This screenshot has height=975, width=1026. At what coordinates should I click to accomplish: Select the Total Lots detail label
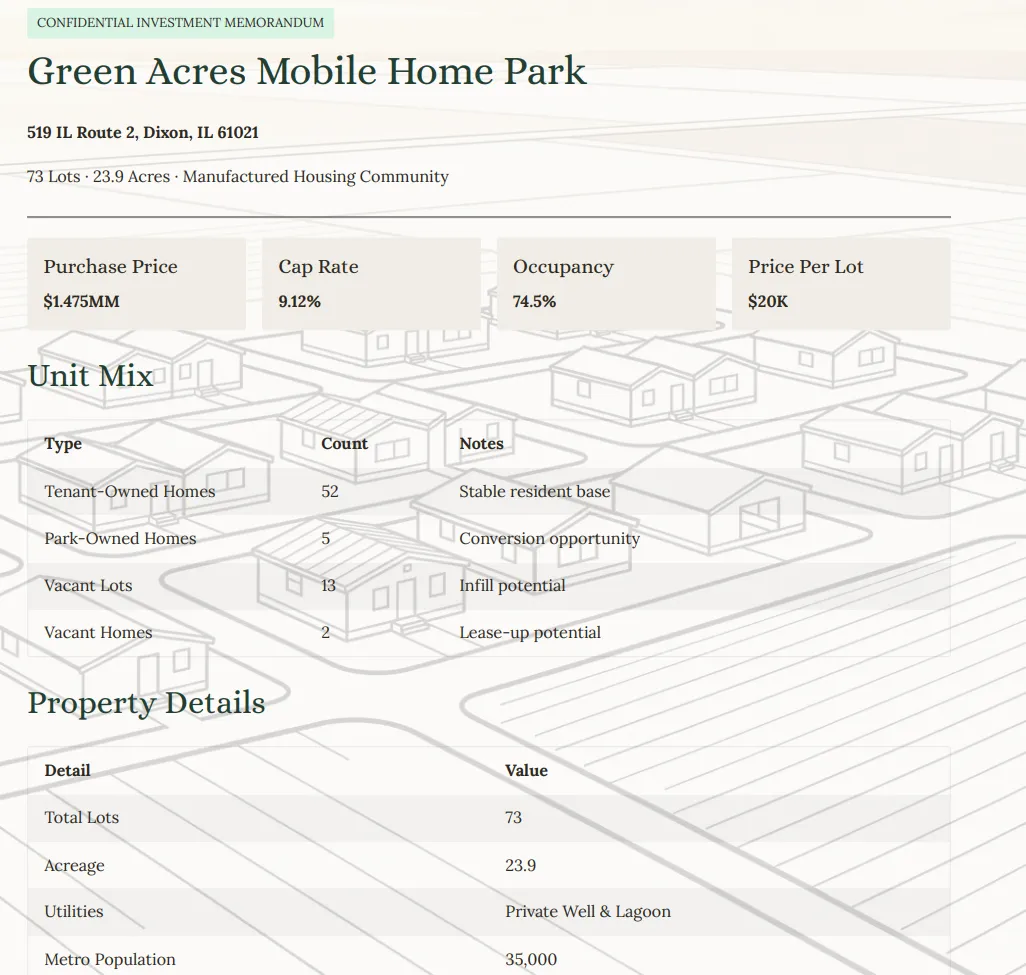(82, 818)
